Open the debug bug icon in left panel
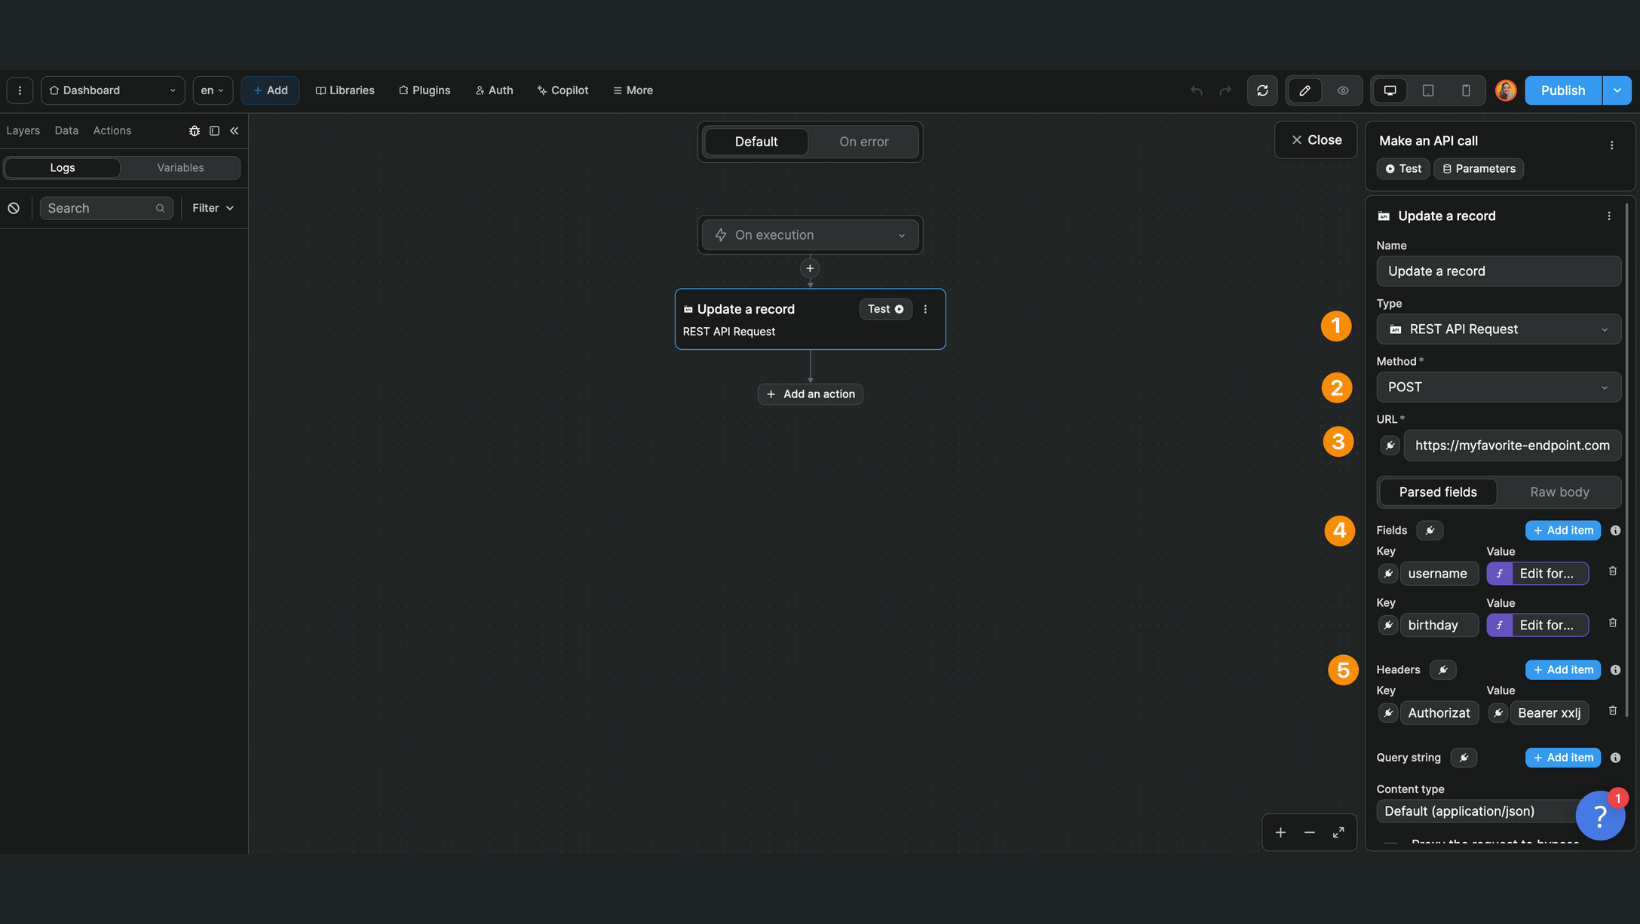Screen dimensions: 1640x924 pyautogui.click(x=194, y=130)
